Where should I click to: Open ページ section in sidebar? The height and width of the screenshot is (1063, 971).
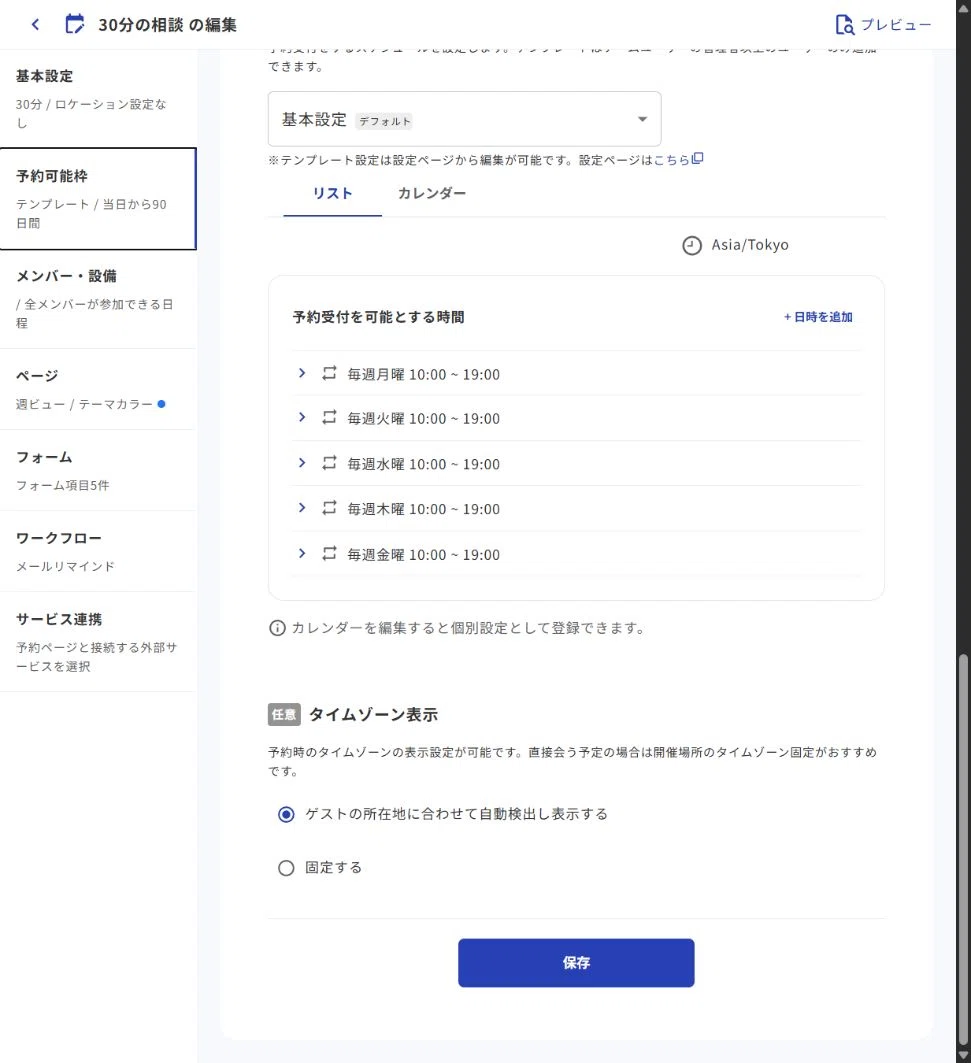coord(98,389)
